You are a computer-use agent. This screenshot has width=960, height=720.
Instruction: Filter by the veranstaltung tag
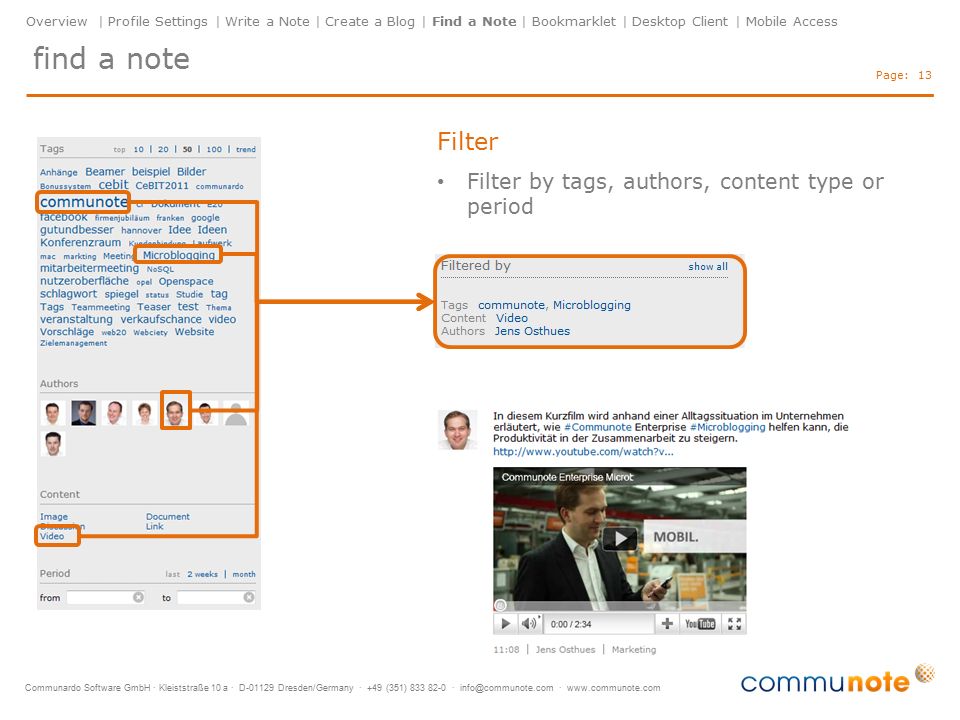tap(76, 320)
